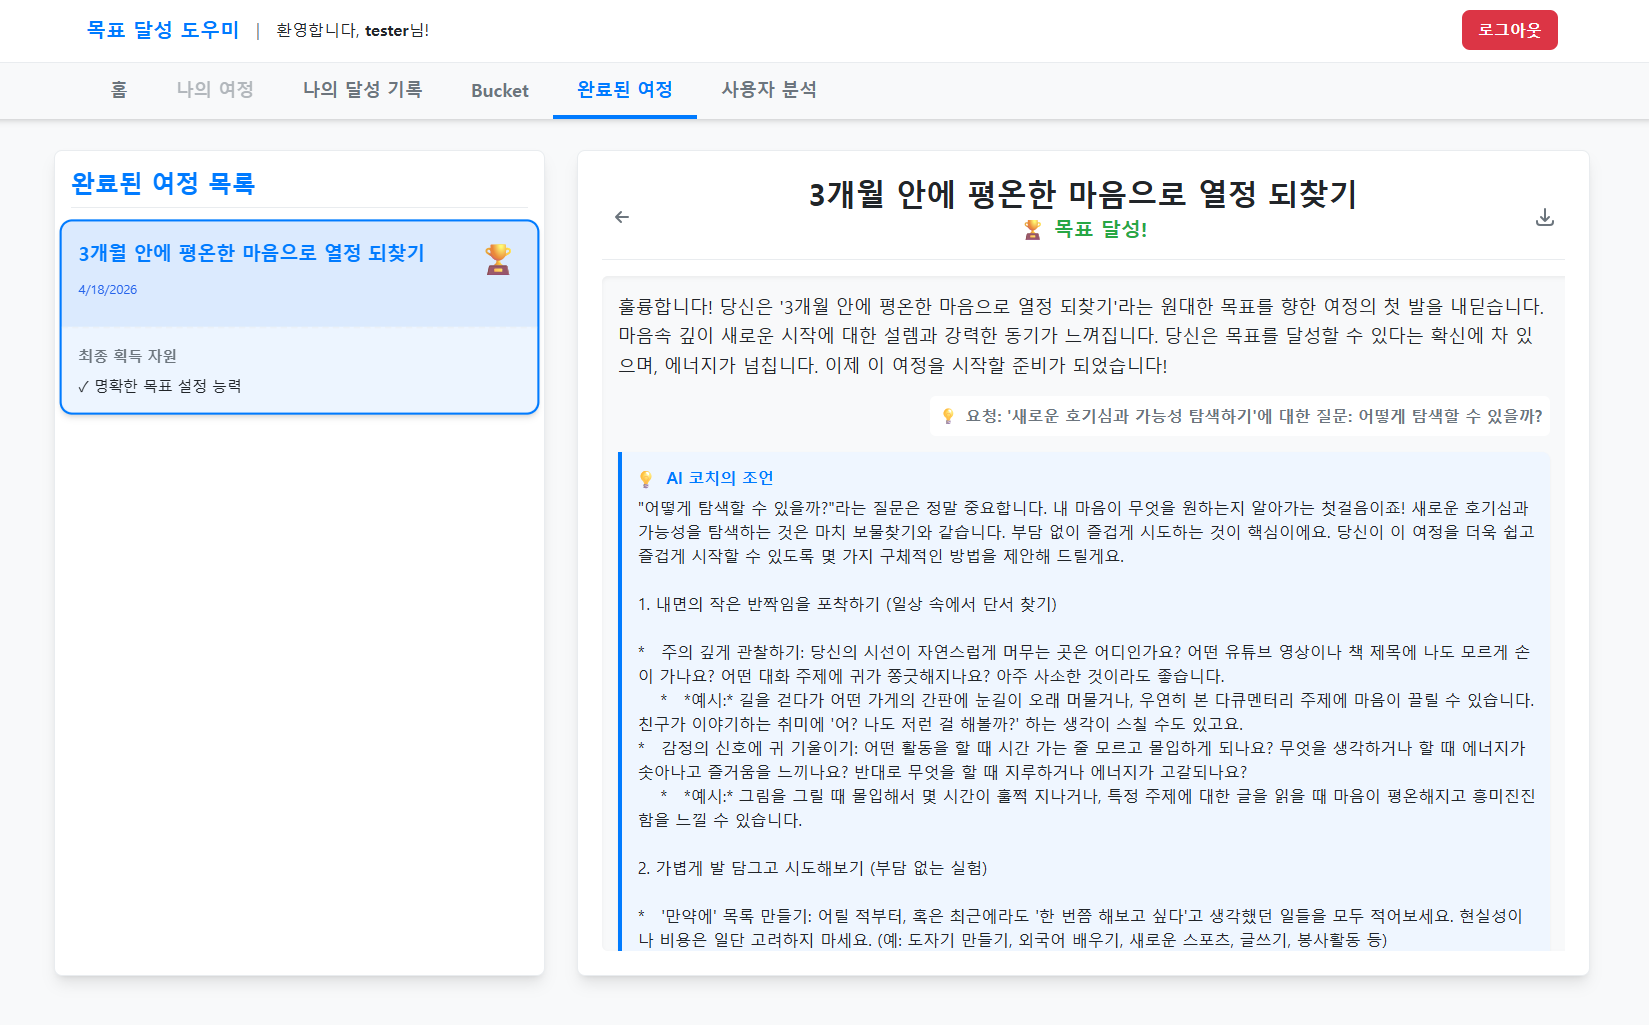Click the trophy icon next to 목표 달성!

click(1033, 230)
